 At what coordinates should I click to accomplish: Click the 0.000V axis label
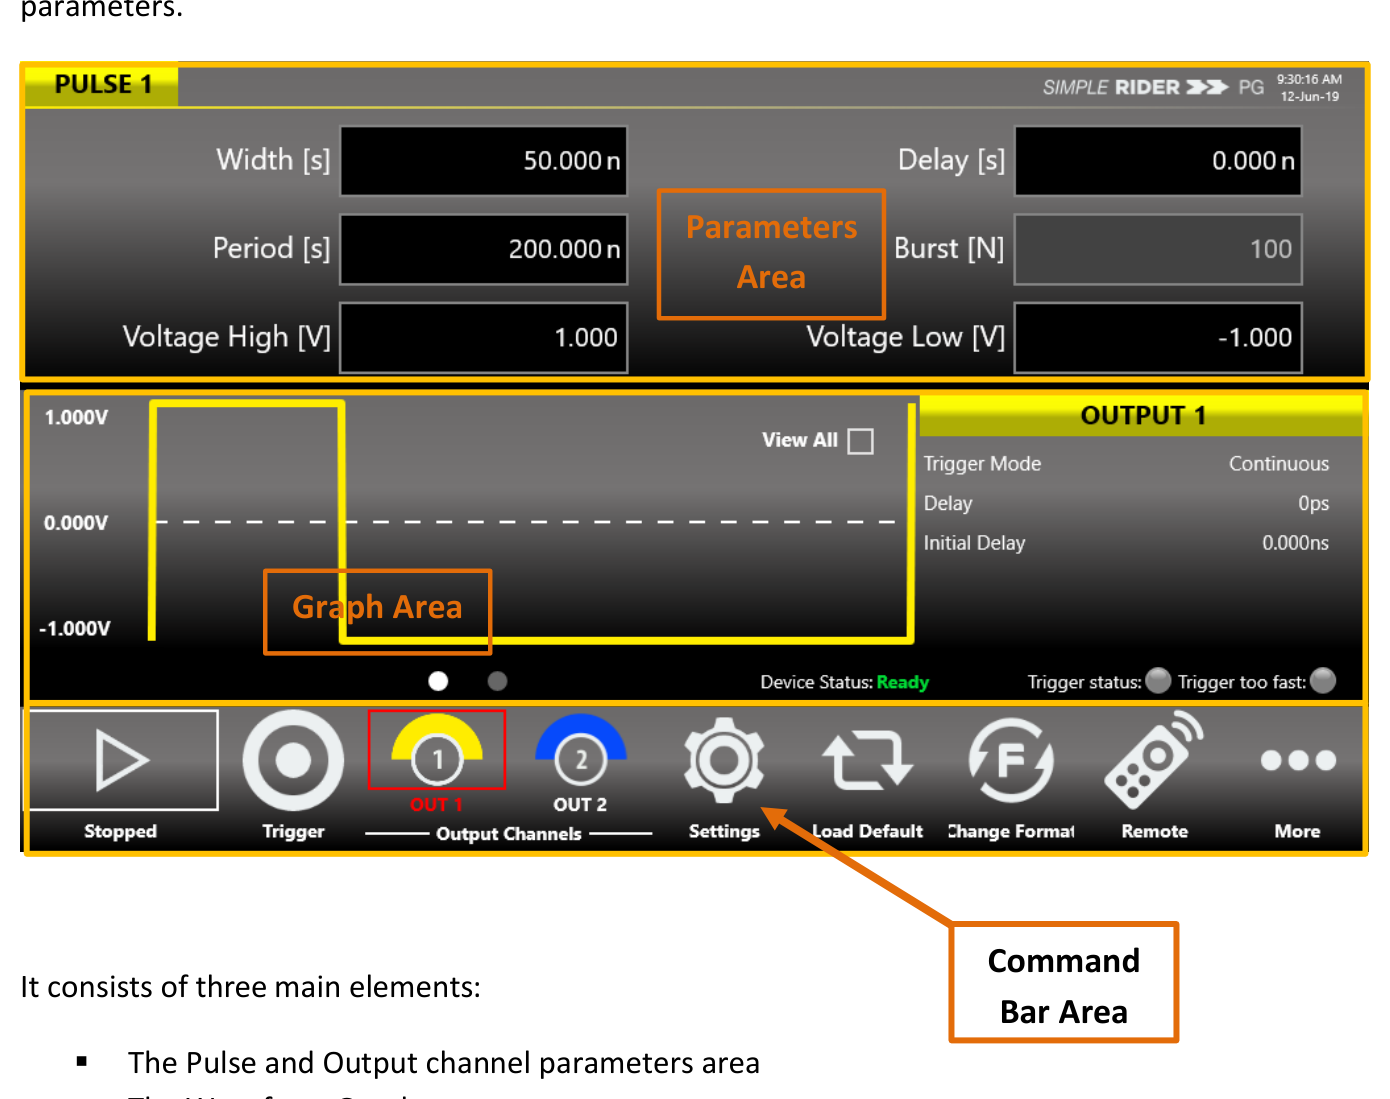tap(76, 523)
